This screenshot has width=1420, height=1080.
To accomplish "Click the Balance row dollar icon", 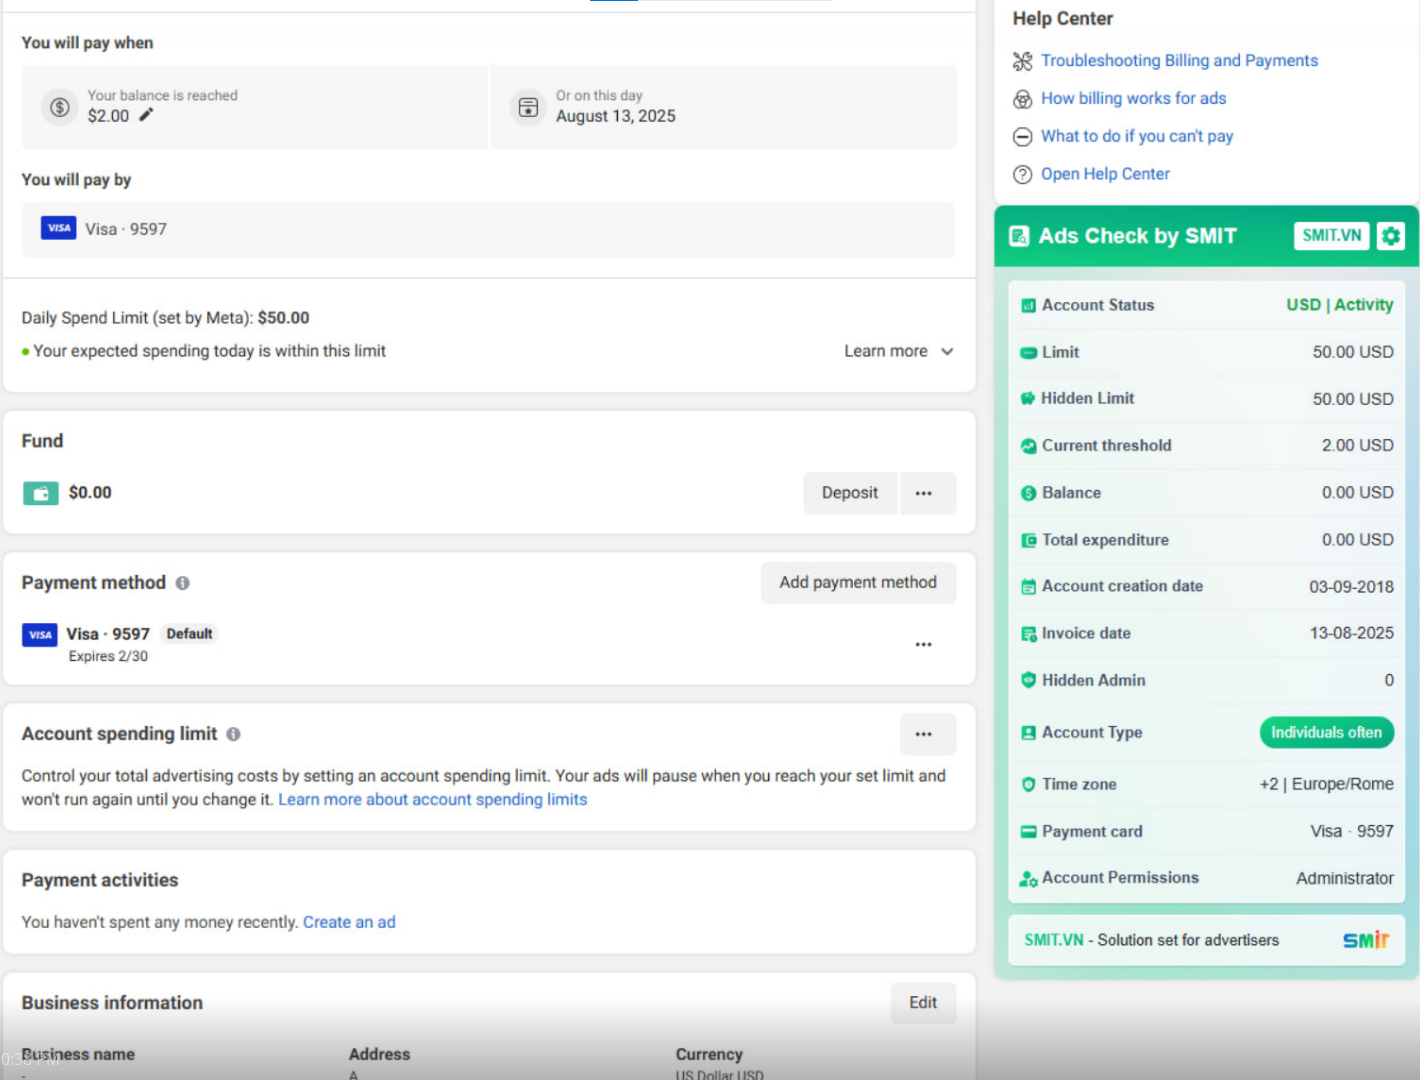I will pyautogui.click(x=1028, y=493).
